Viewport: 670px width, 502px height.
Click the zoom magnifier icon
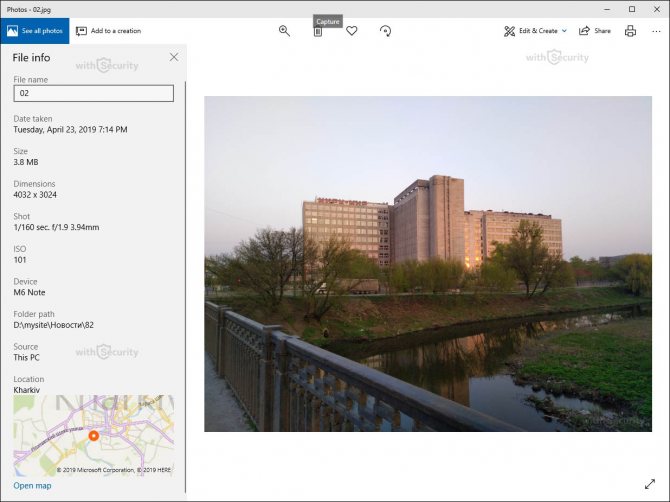[284, 31]
